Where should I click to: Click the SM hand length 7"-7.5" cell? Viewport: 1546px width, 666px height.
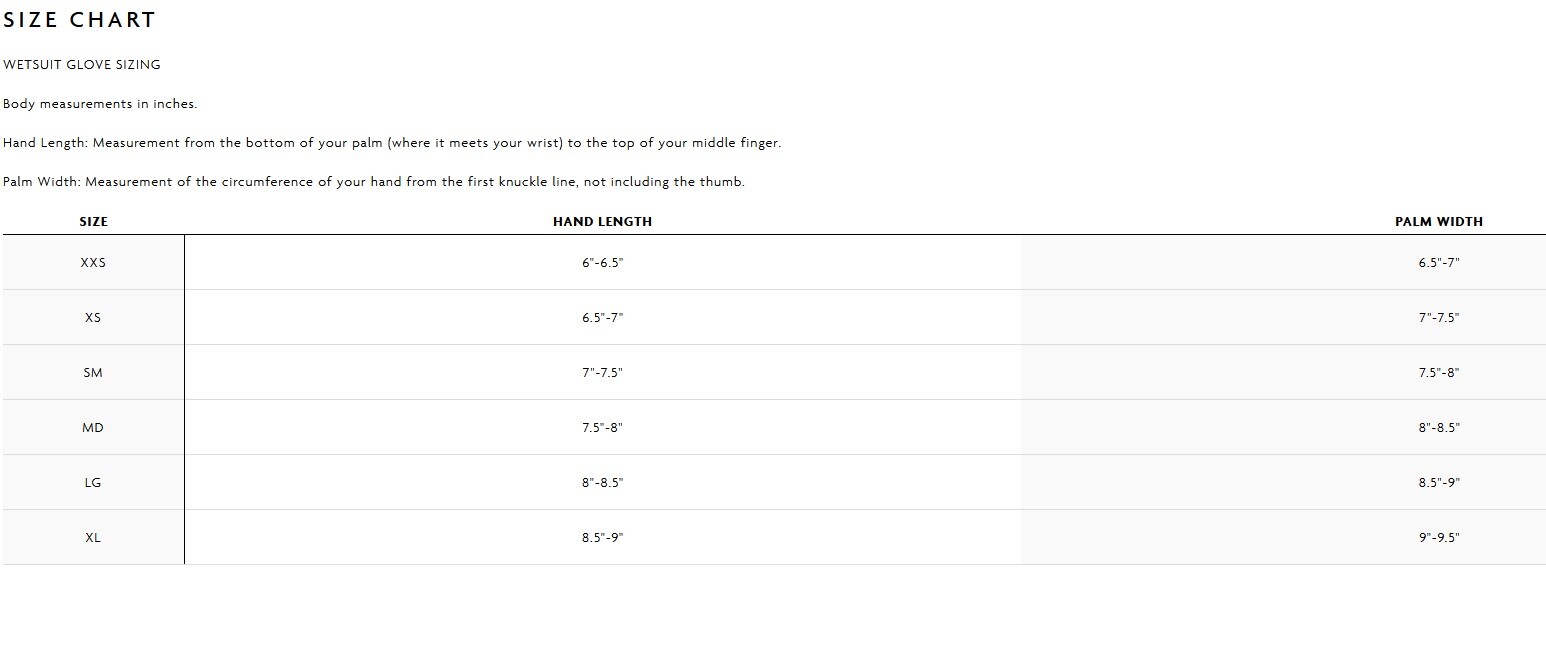coord(602,373)
